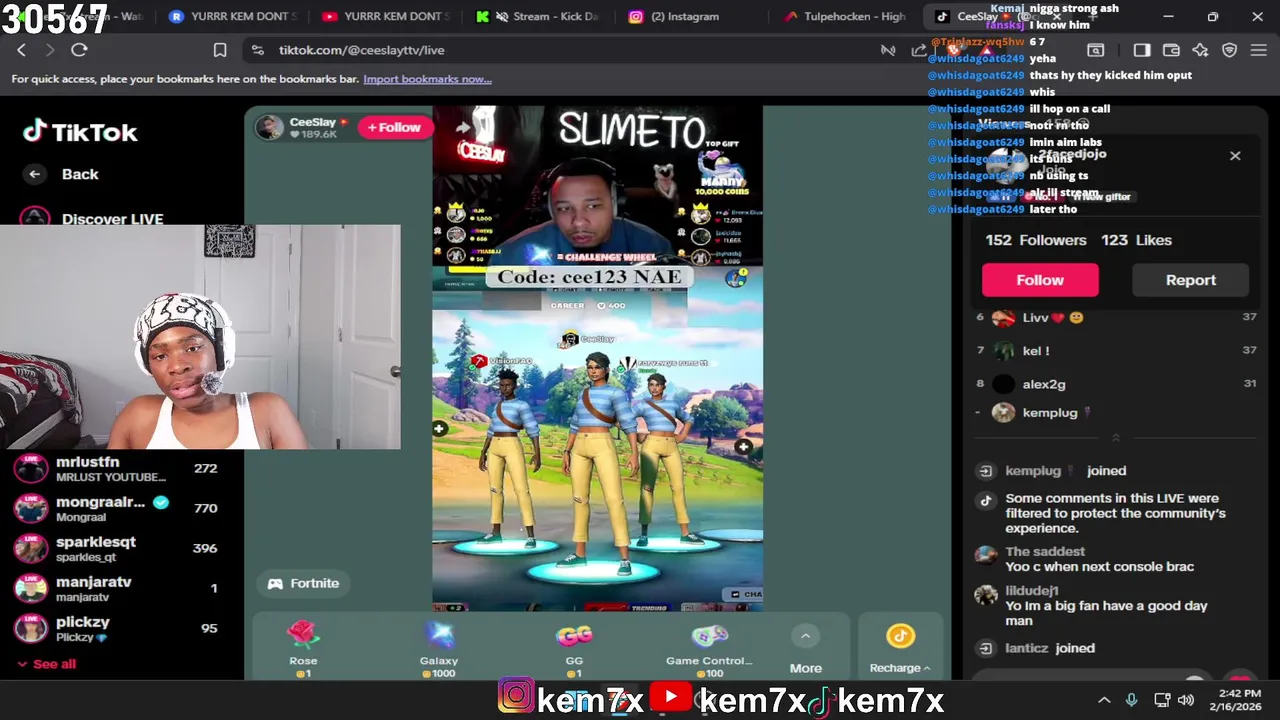Click the 152 Followers count
1280x720 pixels.
1036,240
